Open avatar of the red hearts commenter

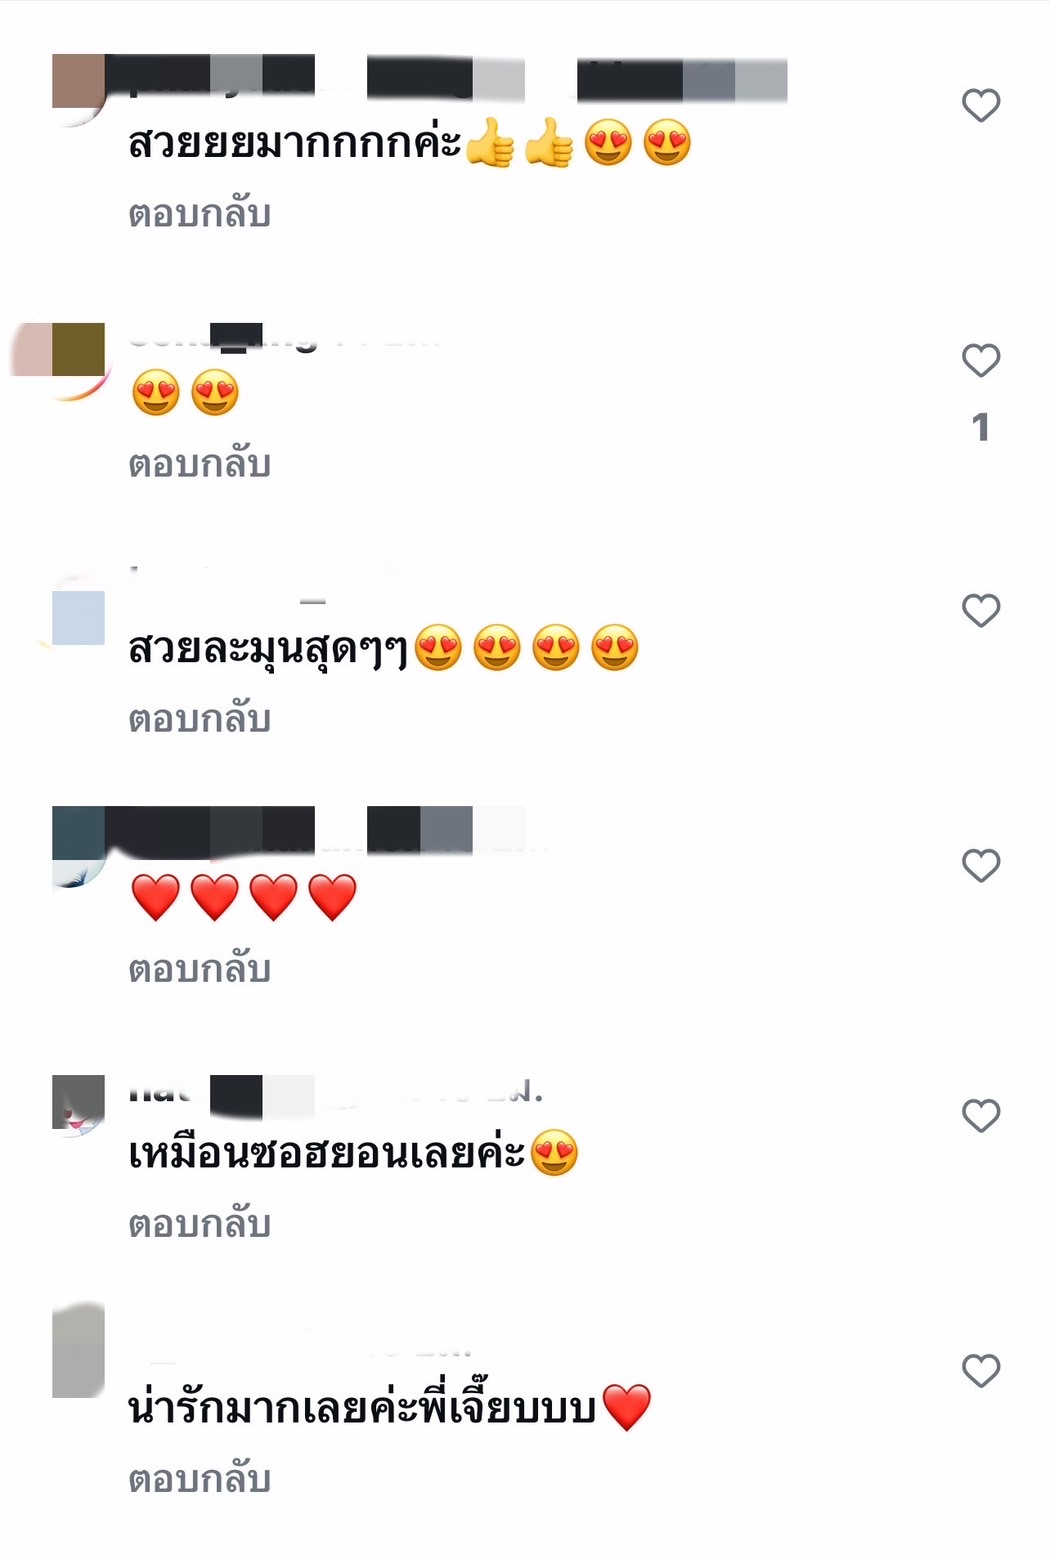pos(78,846)
